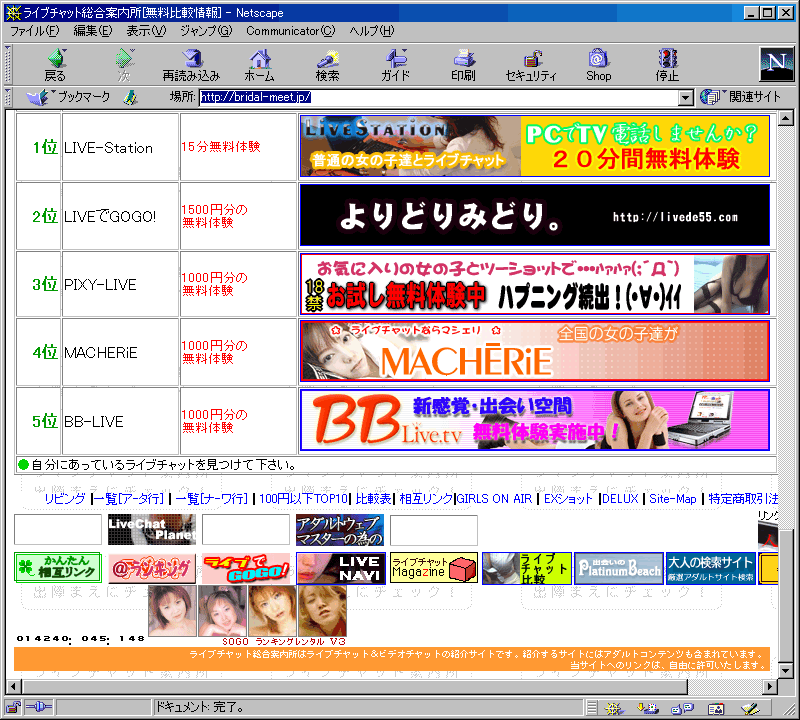Click the 1位 LIVE-Station name cell
The height and width of the screenshot is (720, 800).
[120, 147]
